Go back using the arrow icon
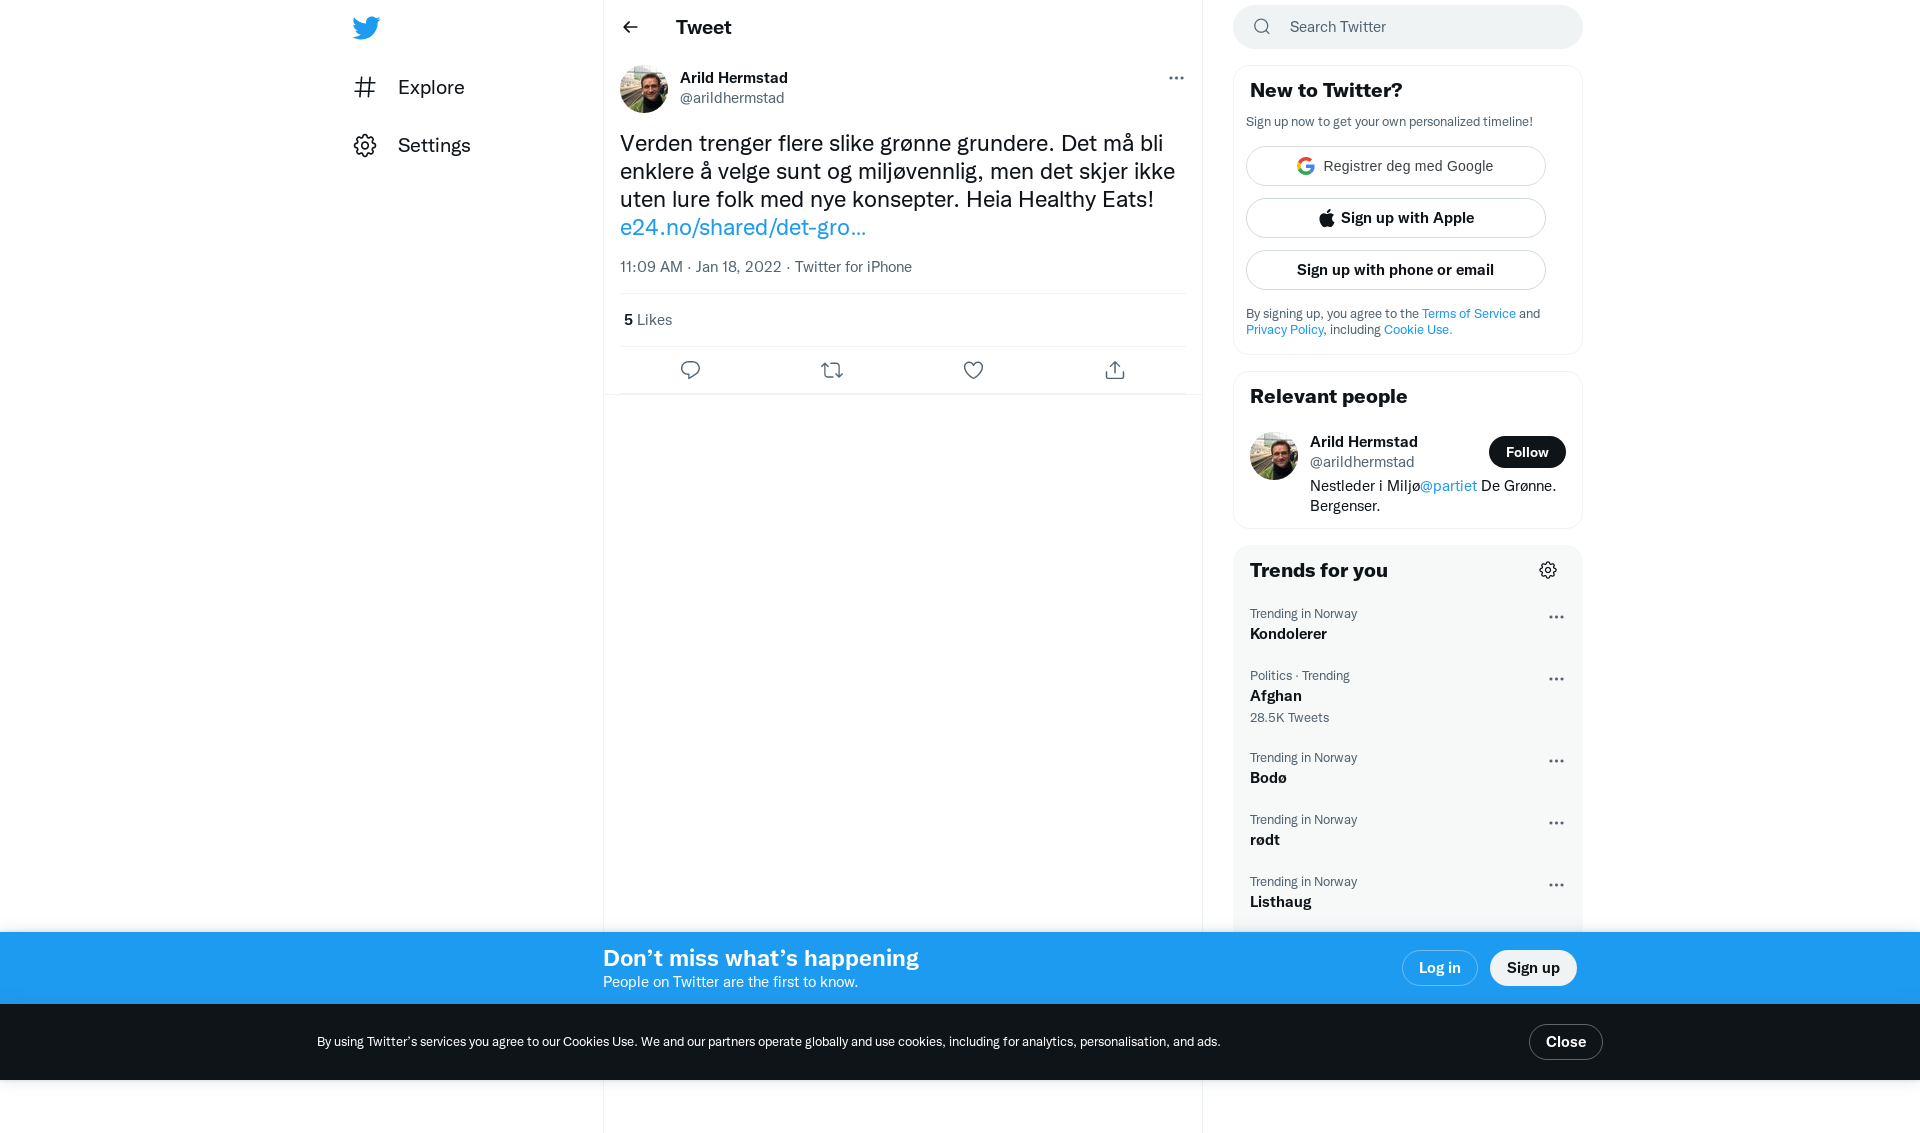Image resolution: width=1920 pixels, height=1133 pixels. 630,27
